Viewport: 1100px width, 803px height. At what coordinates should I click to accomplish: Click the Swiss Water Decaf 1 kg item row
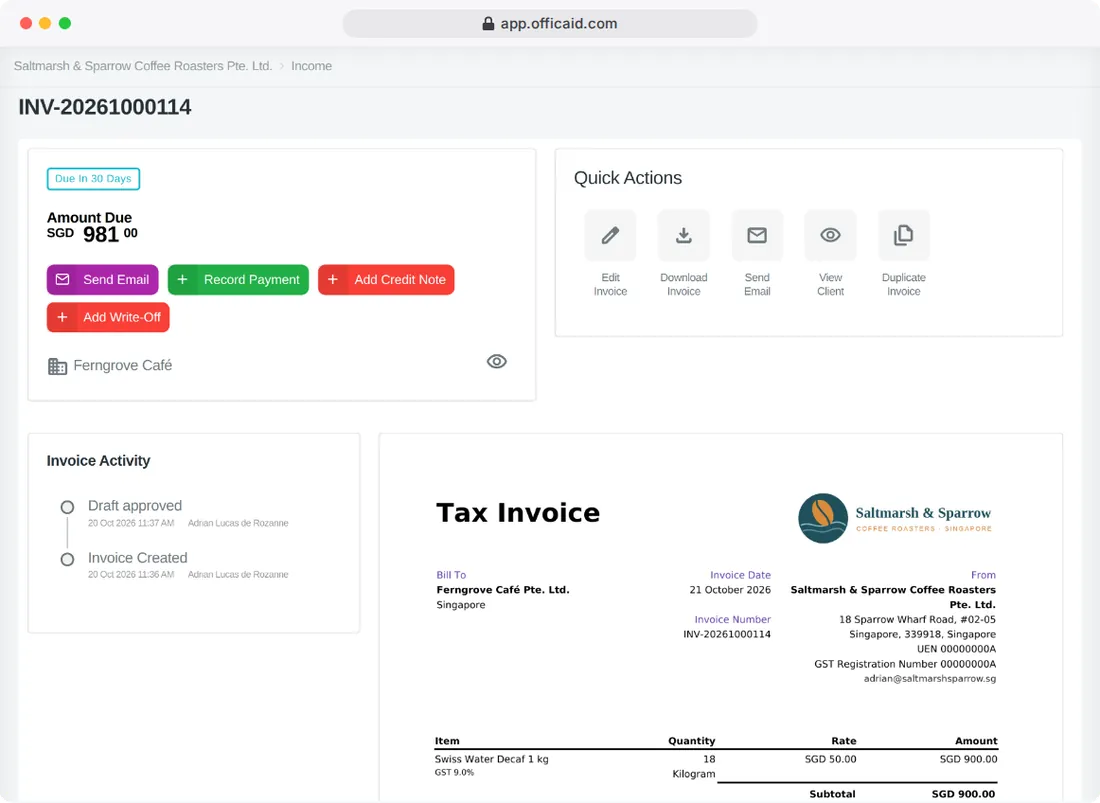pos(716,766)
